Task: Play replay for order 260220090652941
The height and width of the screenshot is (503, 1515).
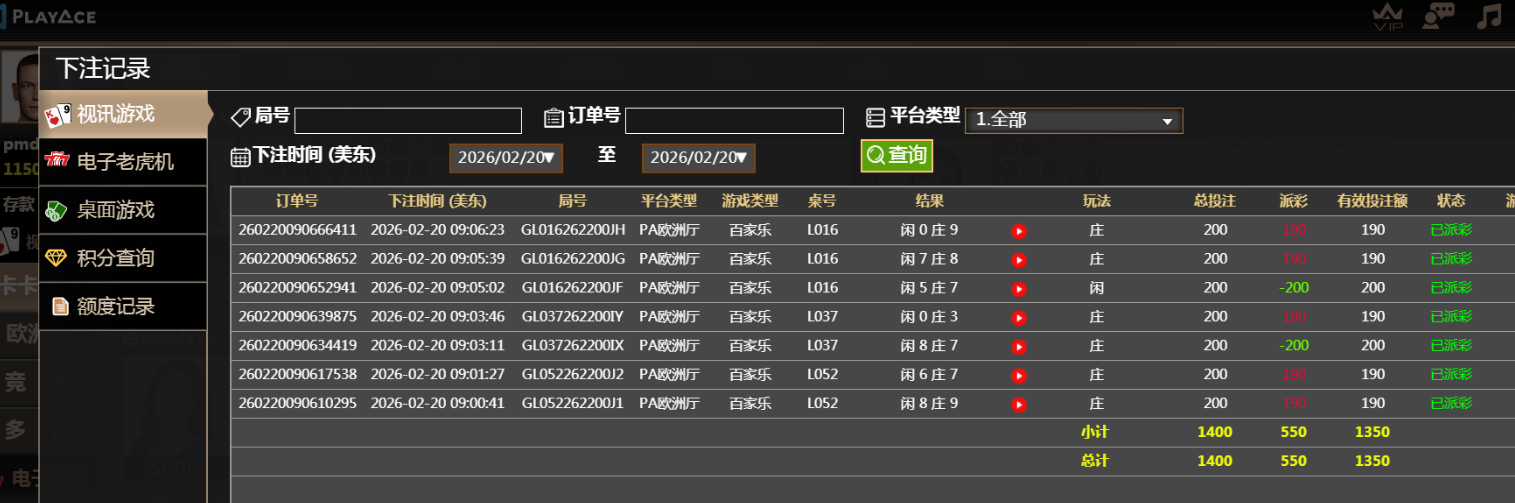Action: click(x=1019, y=289)
